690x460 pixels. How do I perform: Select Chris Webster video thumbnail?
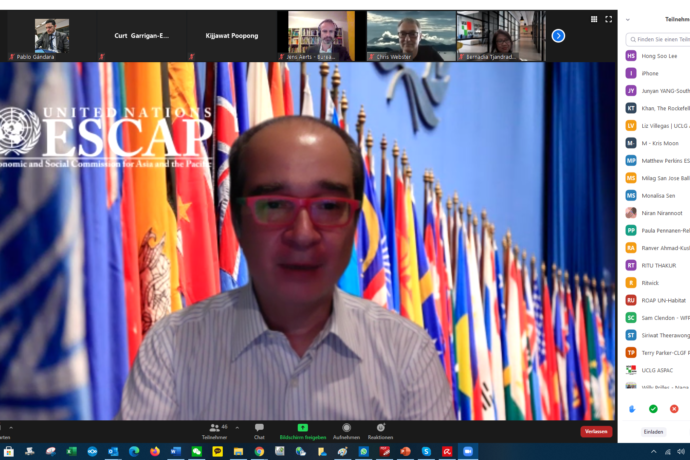[411, 36]
